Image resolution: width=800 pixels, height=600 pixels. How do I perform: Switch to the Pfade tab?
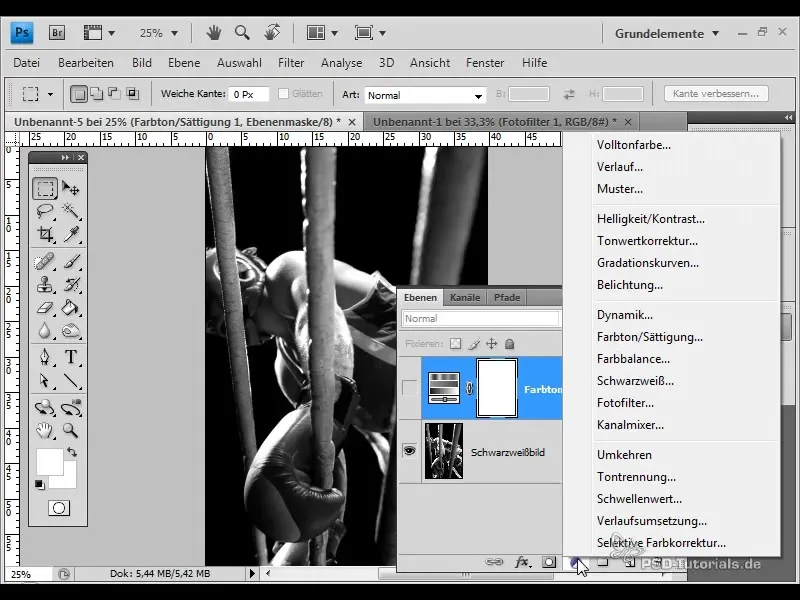tap(507, 297)
